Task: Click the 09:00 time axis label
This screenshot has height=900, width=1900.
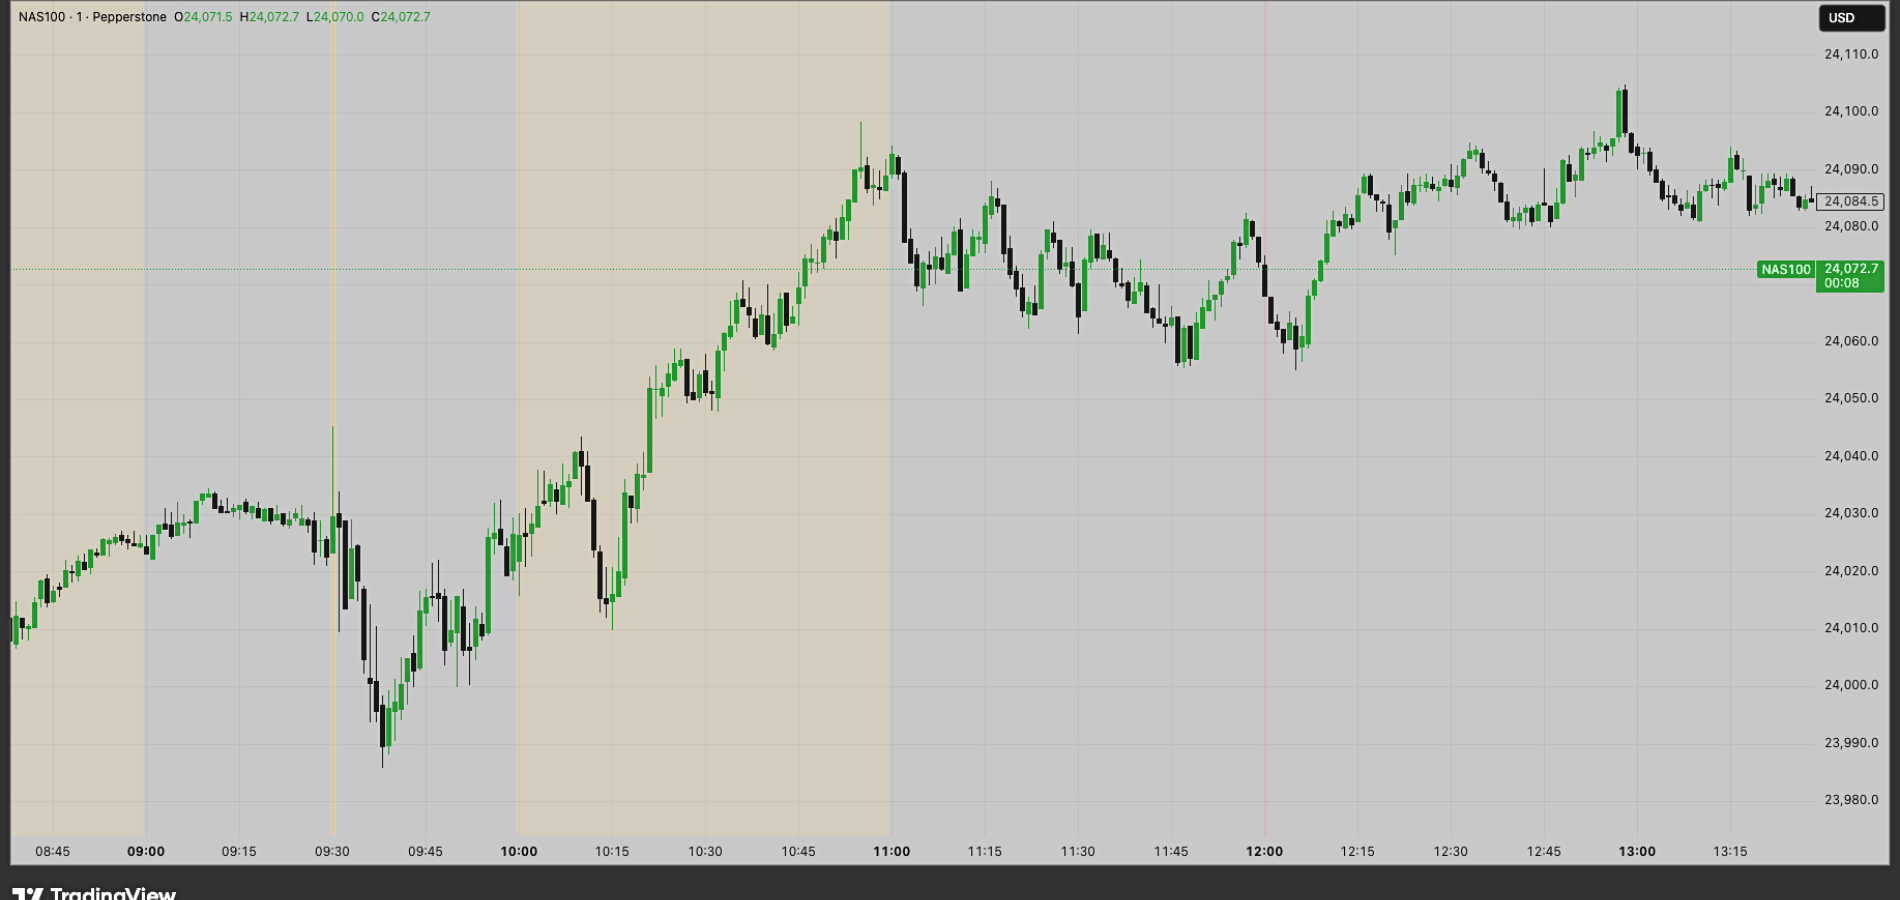Action: pyautogui.click(x=147, y=852)
